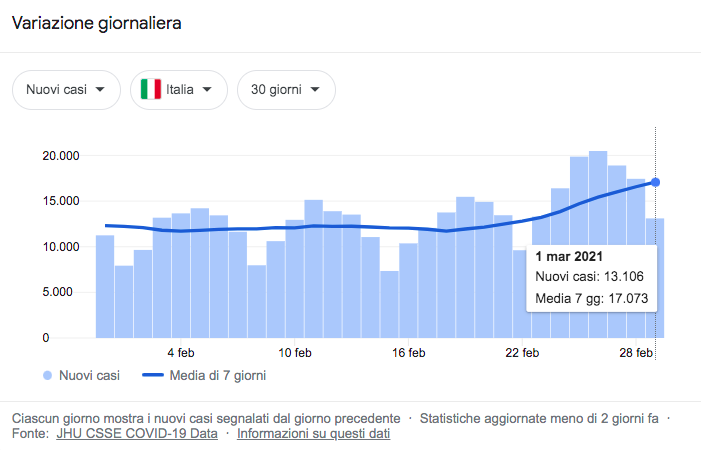
Task: Click the first bar on the left
Action: click(x=105, y=286)
